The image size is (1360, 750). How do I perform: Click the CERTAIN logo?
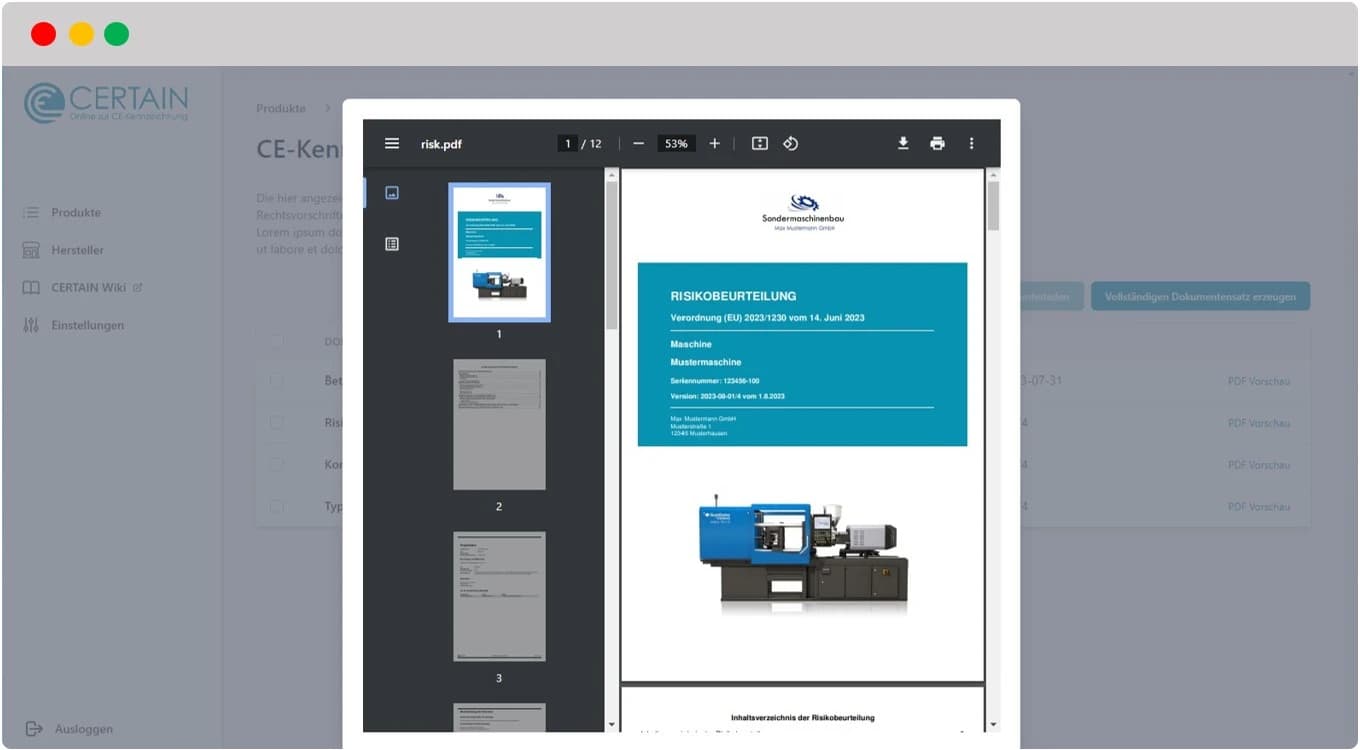(106, 103)
